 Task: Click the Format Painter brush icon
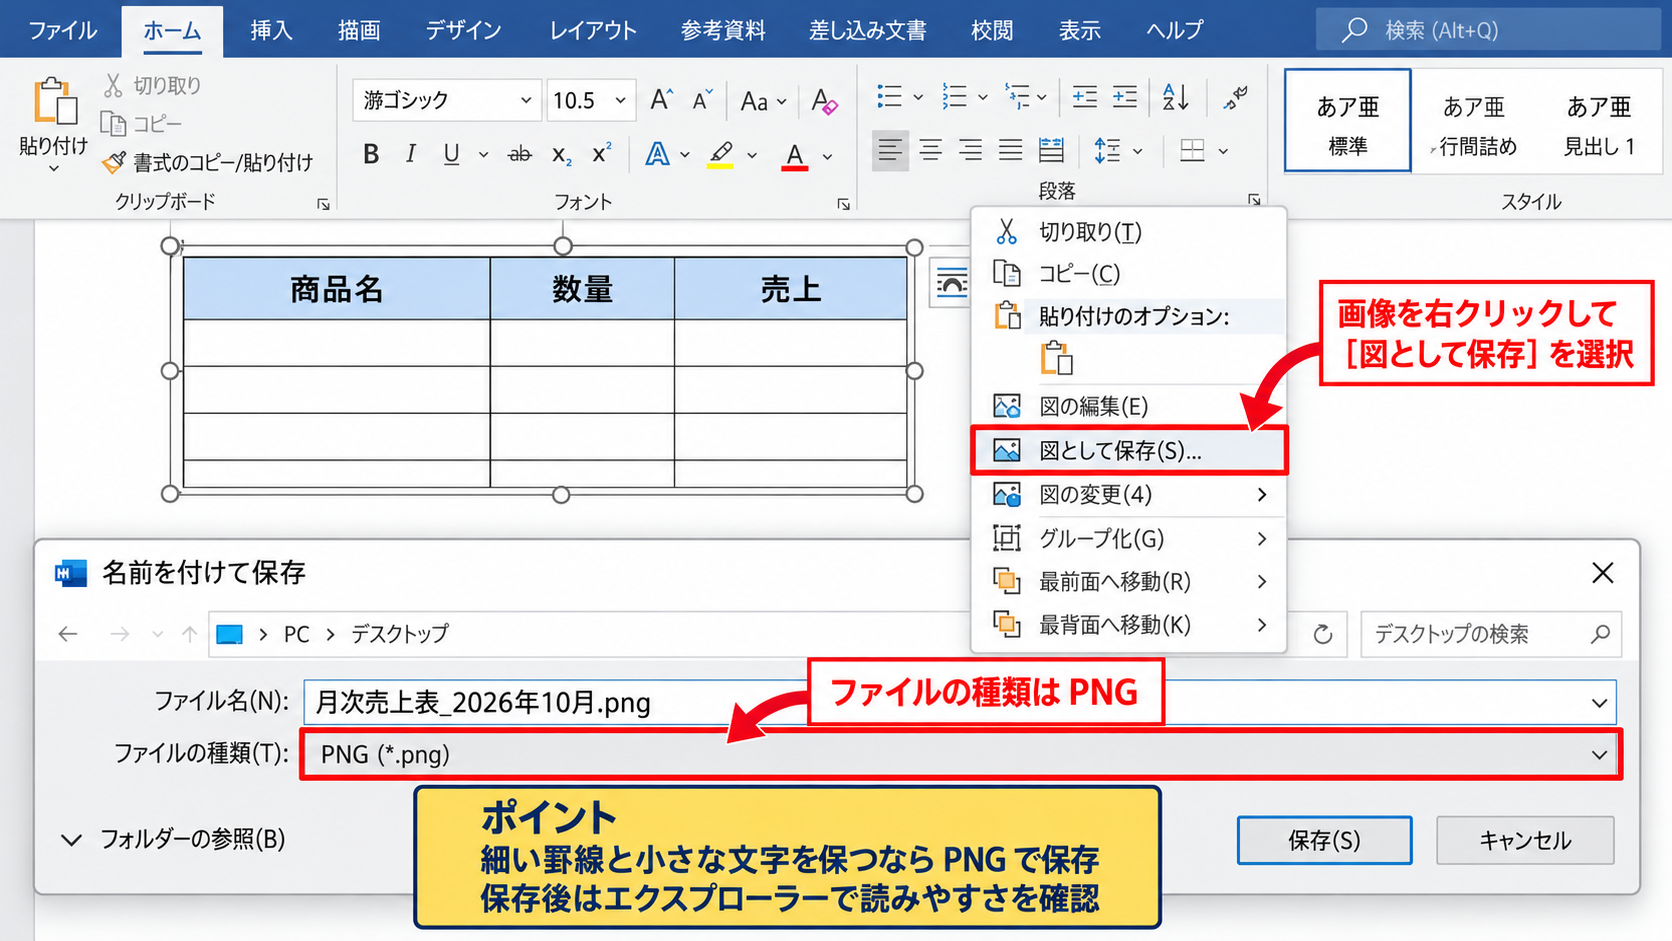click(x=115, y=162)
